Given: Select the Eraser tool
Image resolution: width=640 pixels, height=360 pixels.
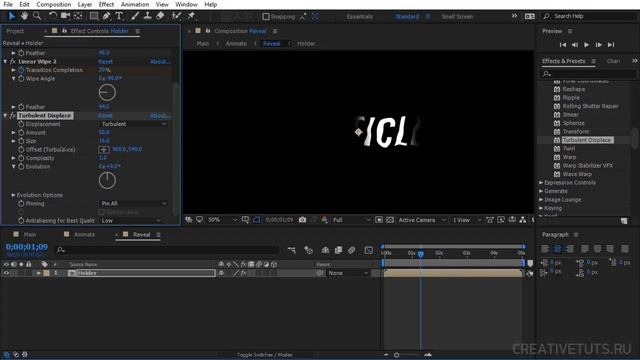Looking at the screenshot, I should point(160,16).
